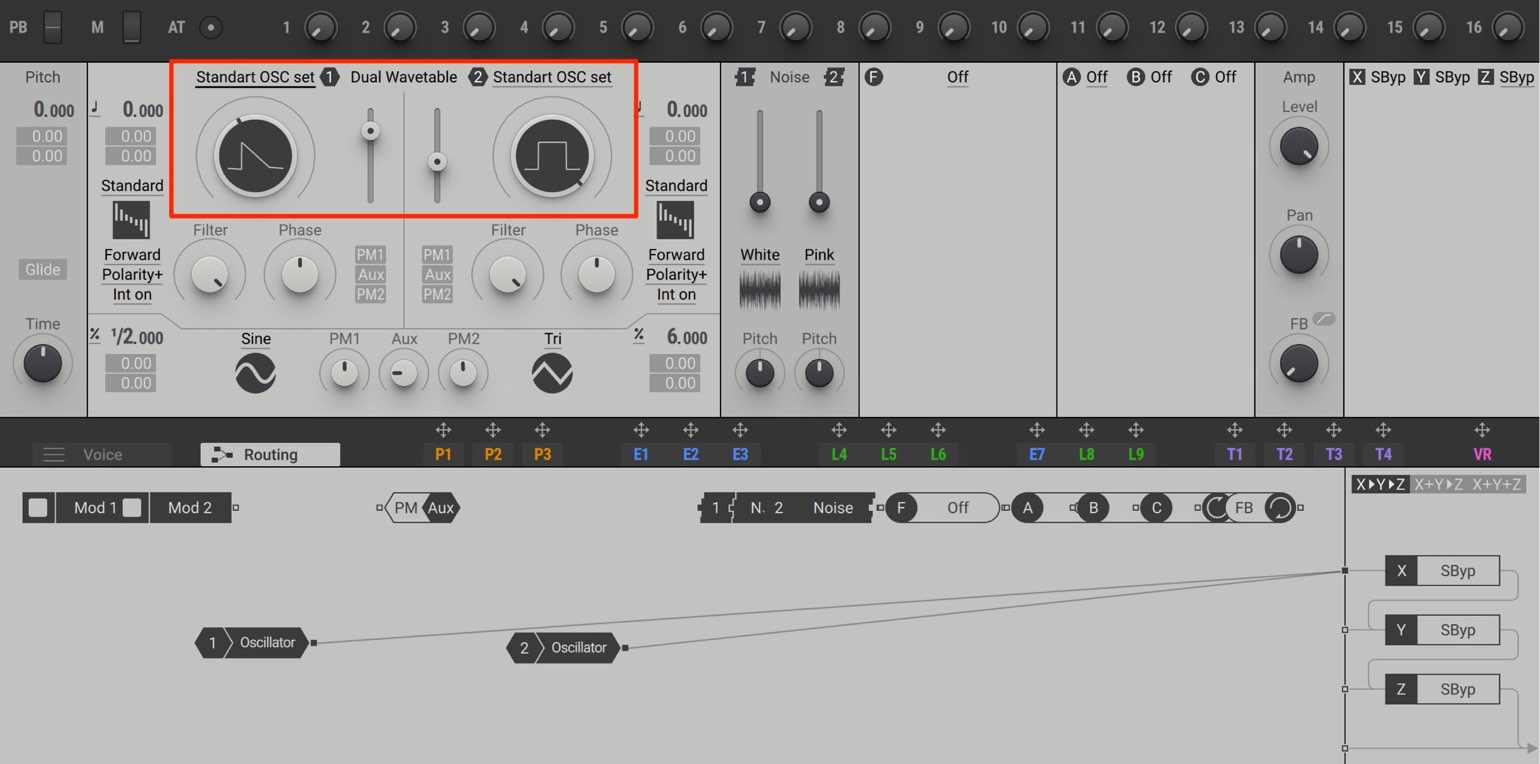Toggle the FB link switch in Amp
The image size is (1540, 764).
point(1324,320)
